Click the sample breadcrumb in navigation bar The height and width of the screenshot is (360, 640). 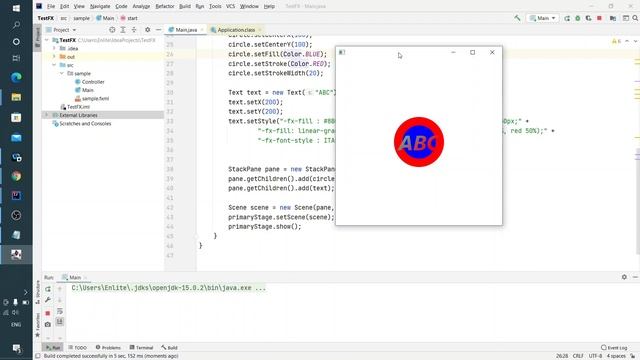coord(81,18)
